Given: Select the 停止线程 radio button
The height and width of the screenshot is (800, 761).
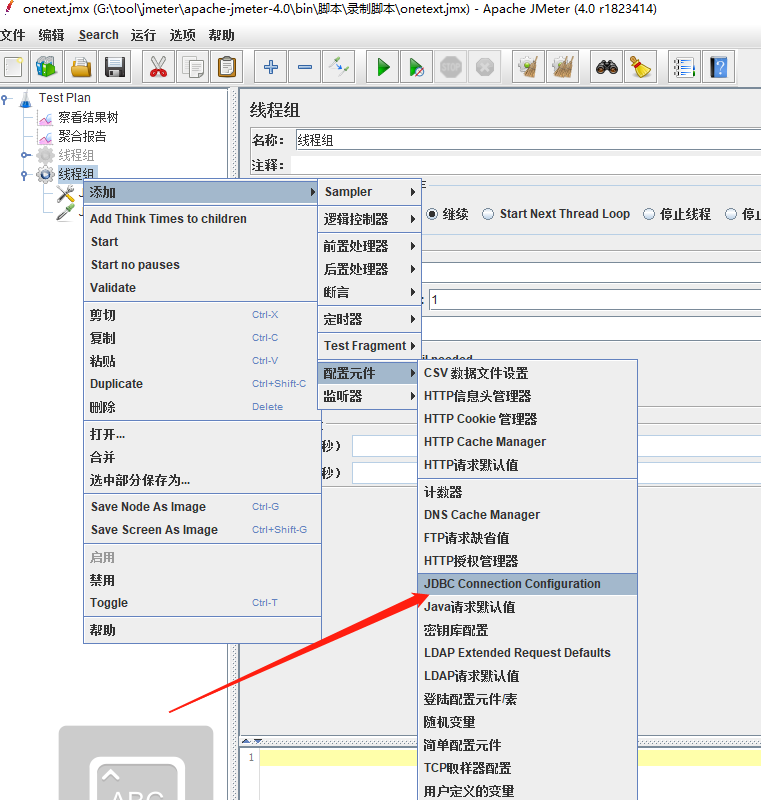Looking at the screenshot, I should [x=649, y=214].
